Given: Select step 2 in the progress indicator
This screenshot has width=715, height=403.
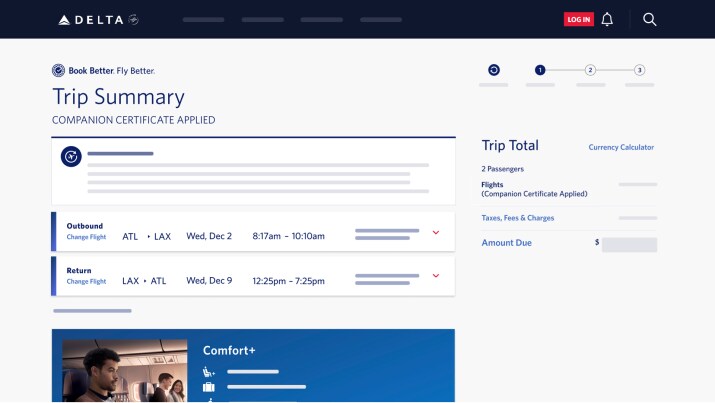Looking at the screenshot, I should coord(590,70).
